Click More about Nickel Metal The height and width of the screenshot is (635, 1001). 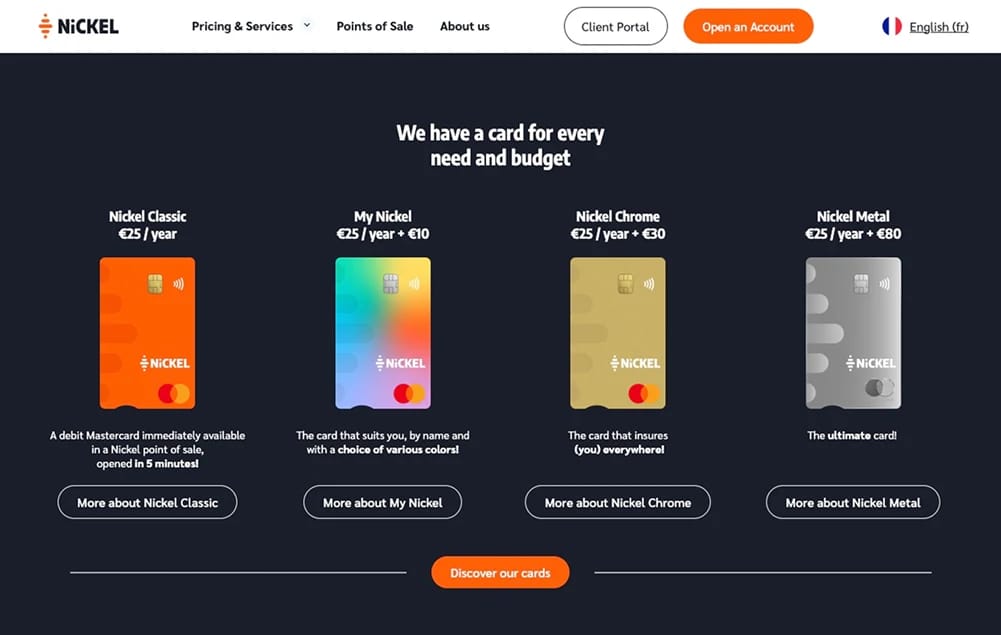pyautogui.click(x=853, y=502)
